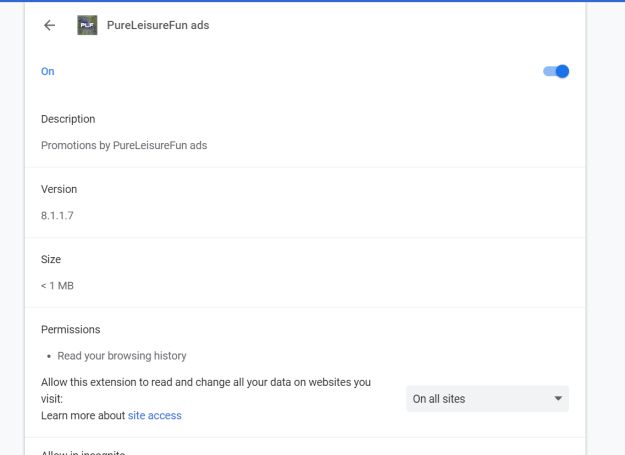Click the "PureLeisureFun ads" page title
625x455 pixels.
(158, 26)
